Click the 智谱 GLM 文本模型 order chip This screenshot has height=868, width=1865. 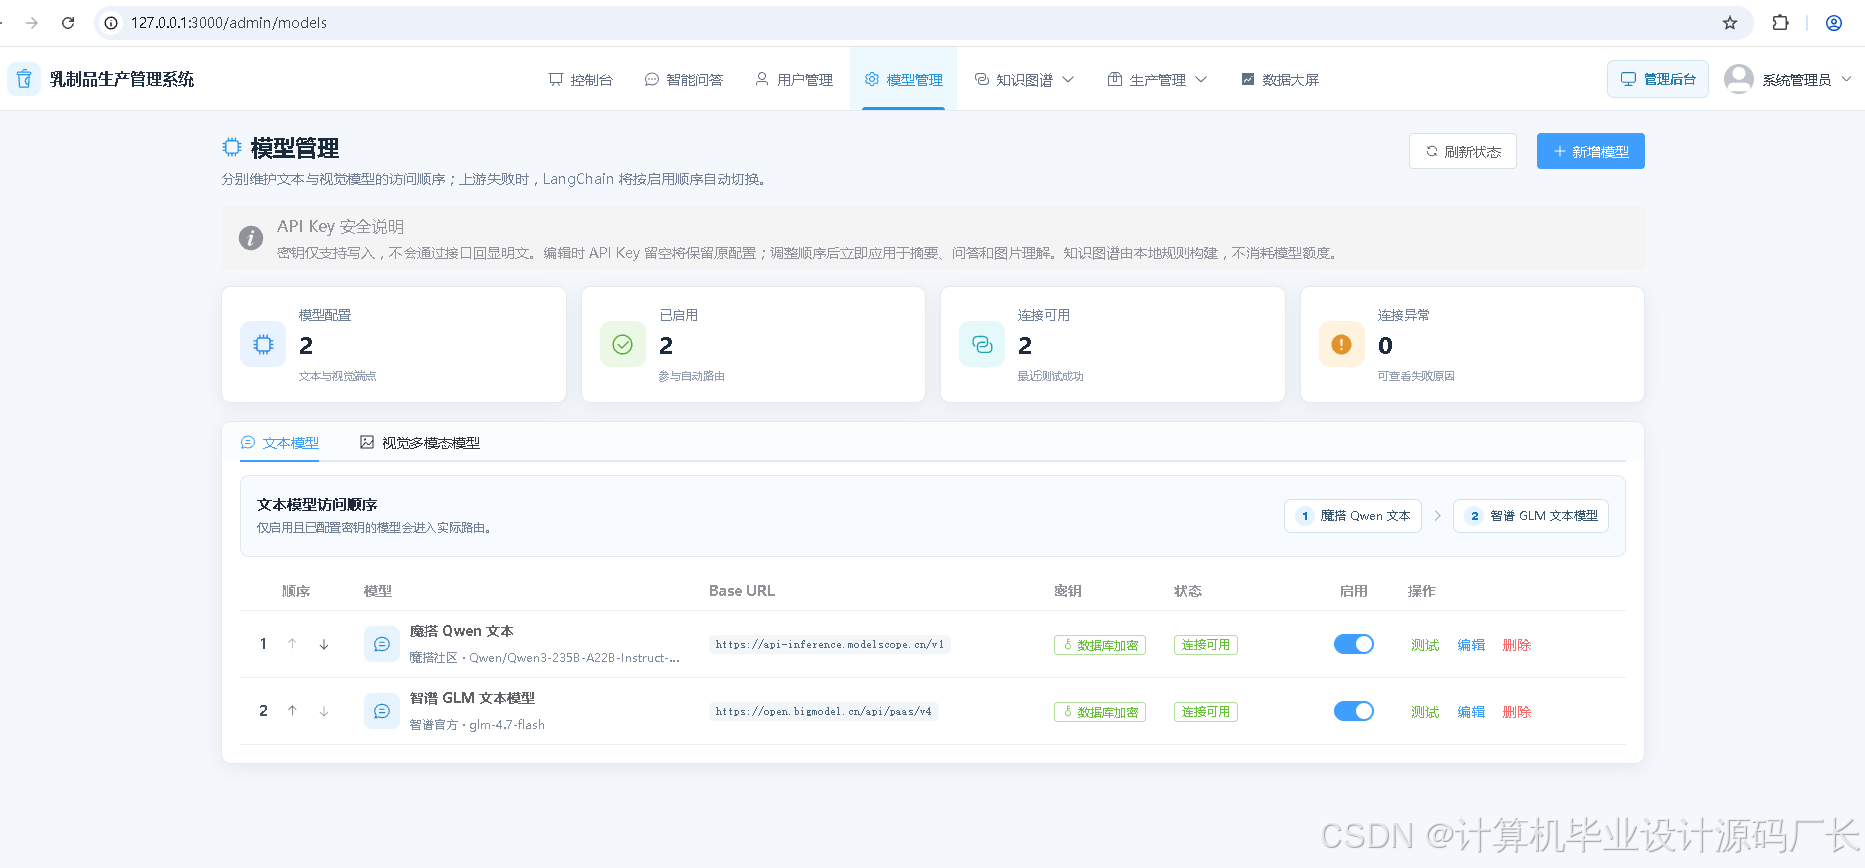(1531, 516)
